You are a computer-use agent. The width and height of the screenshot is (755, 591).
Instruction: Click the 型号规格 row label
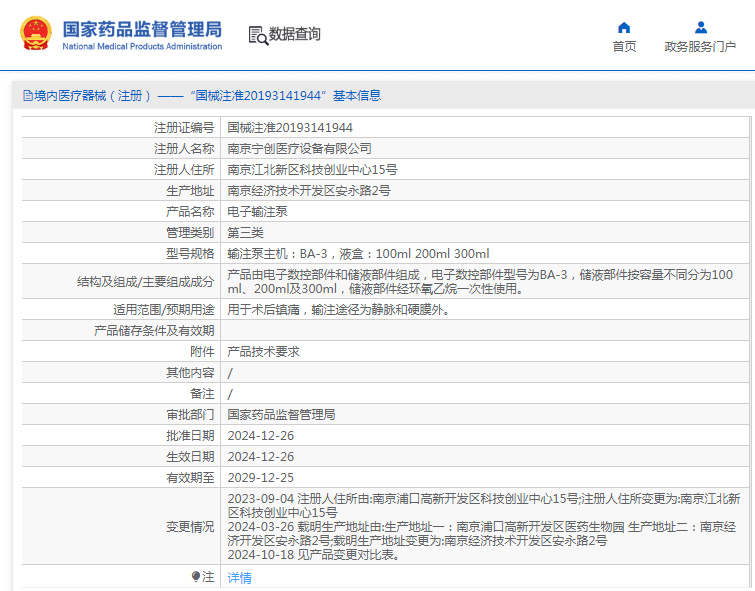pos(190,253)
